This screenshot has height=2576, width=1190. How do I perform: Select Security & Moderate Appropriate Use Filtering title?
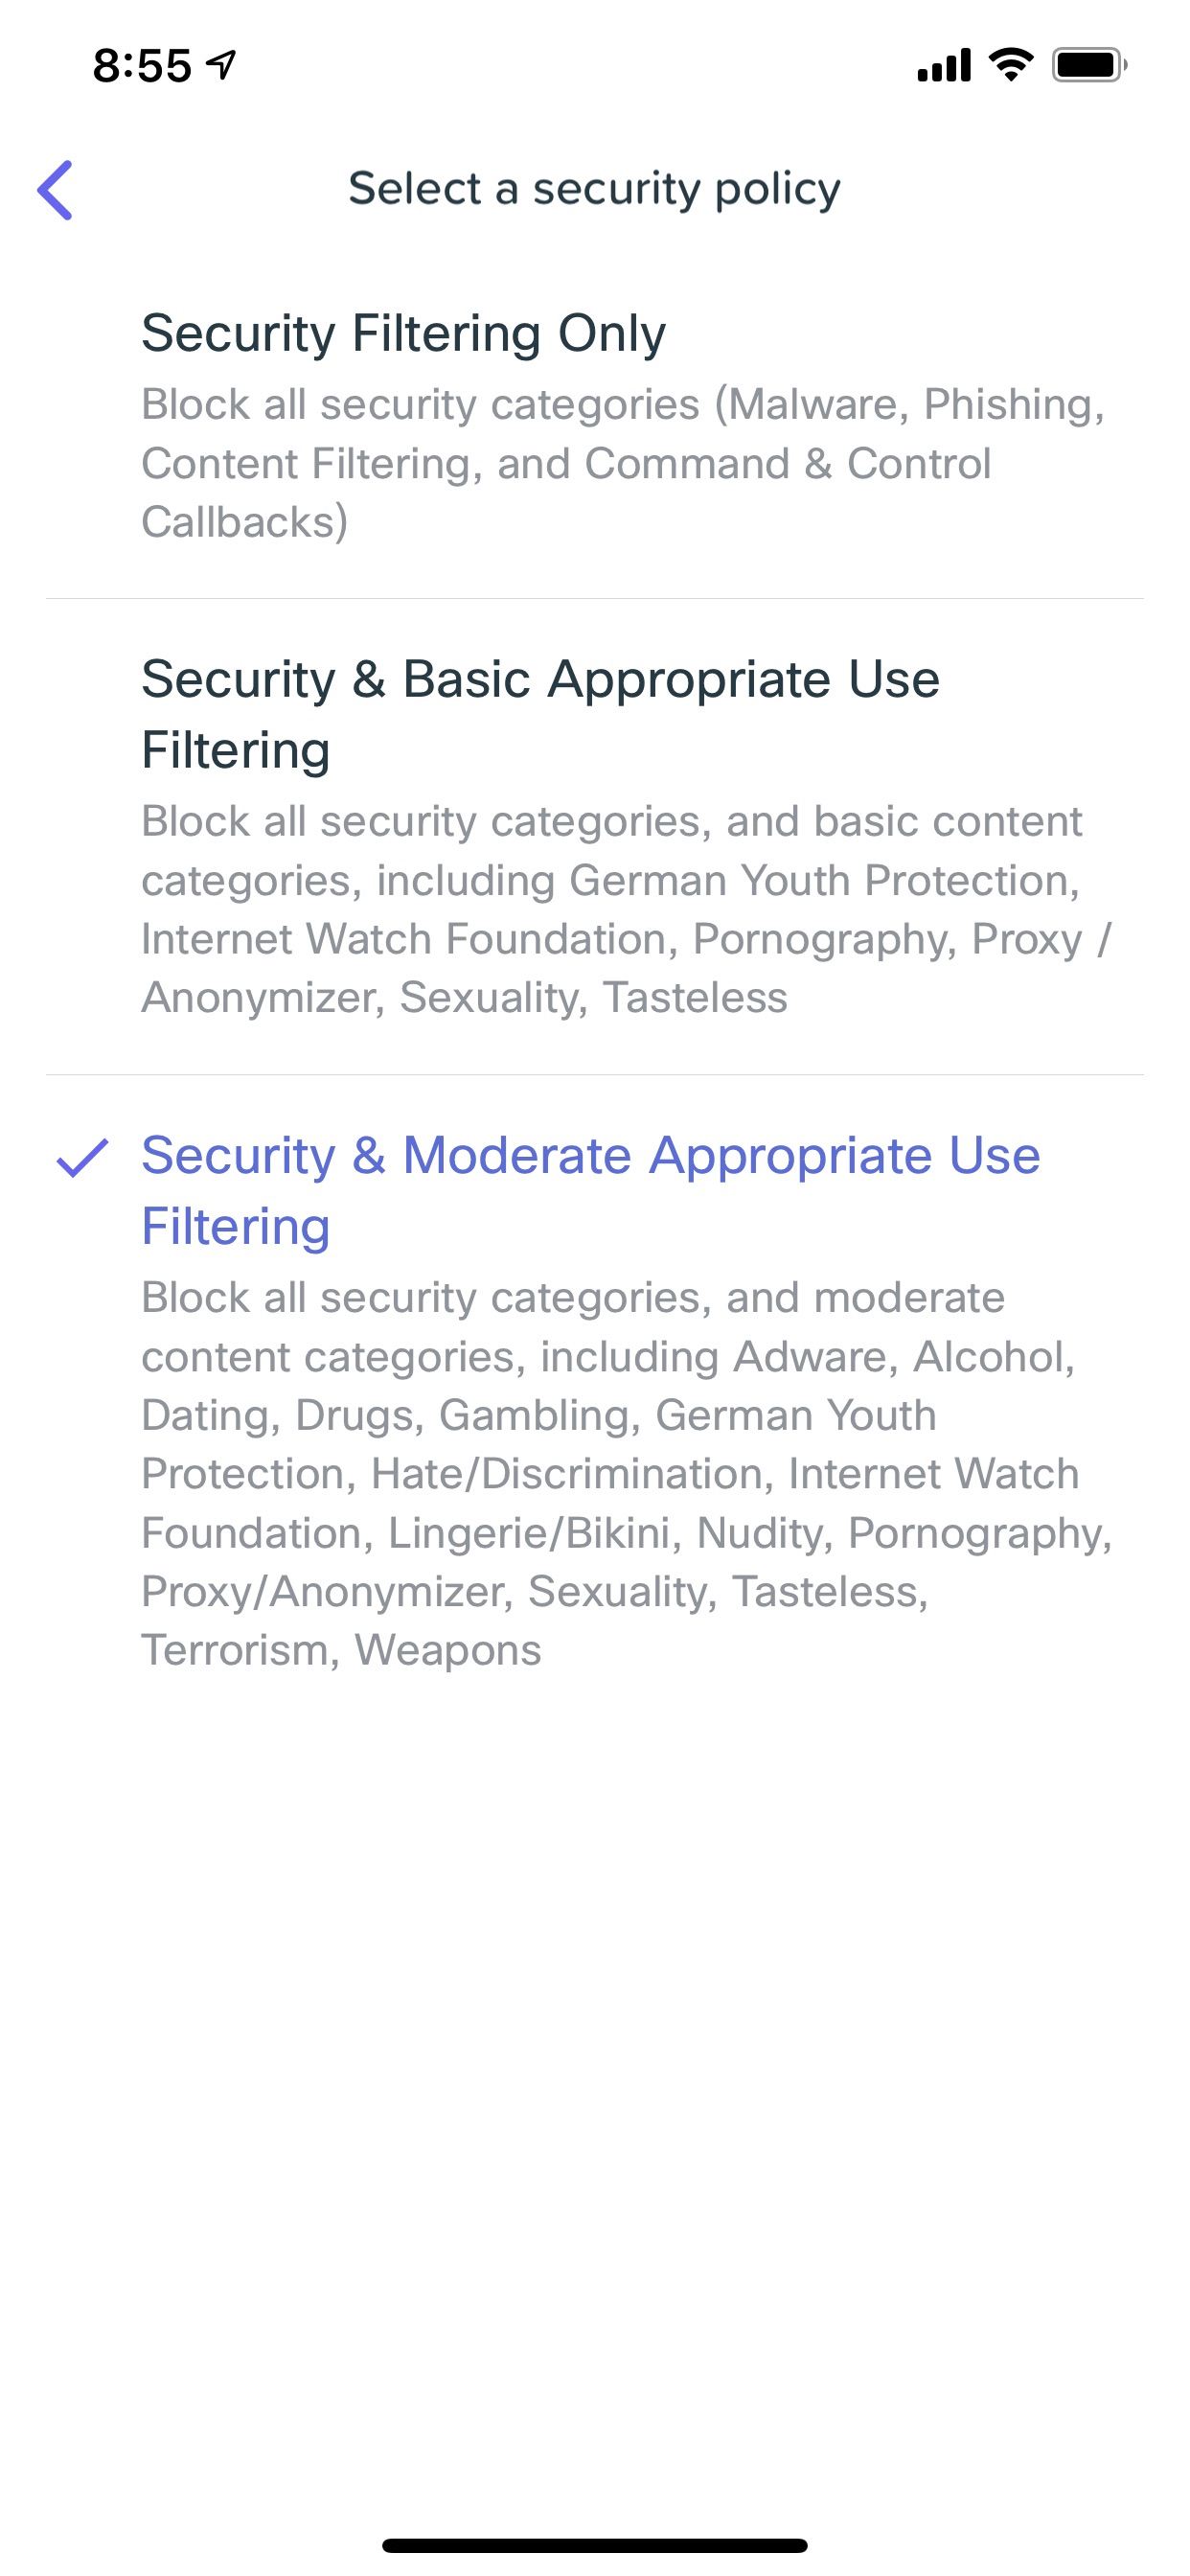pos(590,1189)
